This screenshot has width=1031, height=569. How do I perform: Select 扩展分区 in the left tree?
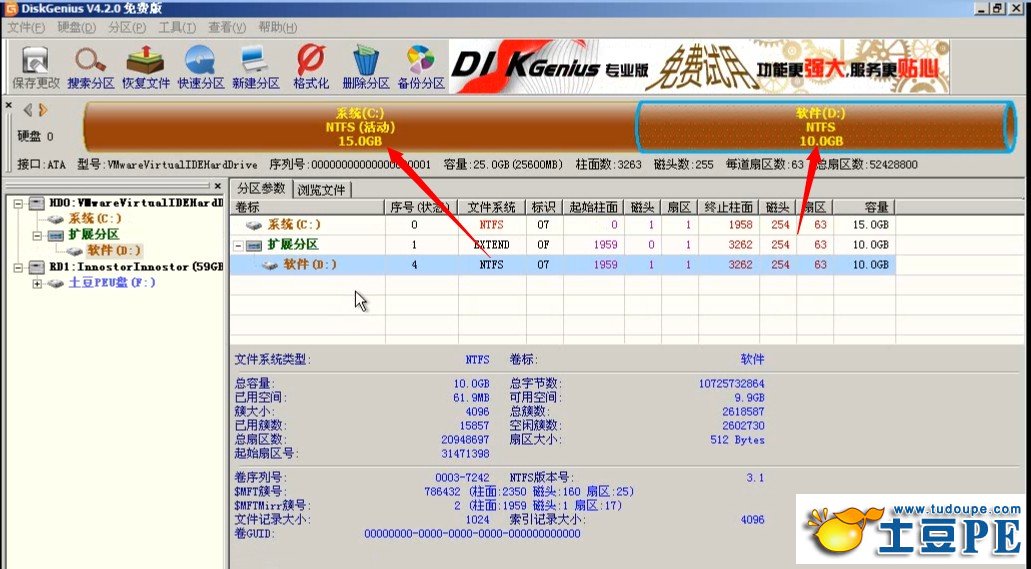pos(94,234)
